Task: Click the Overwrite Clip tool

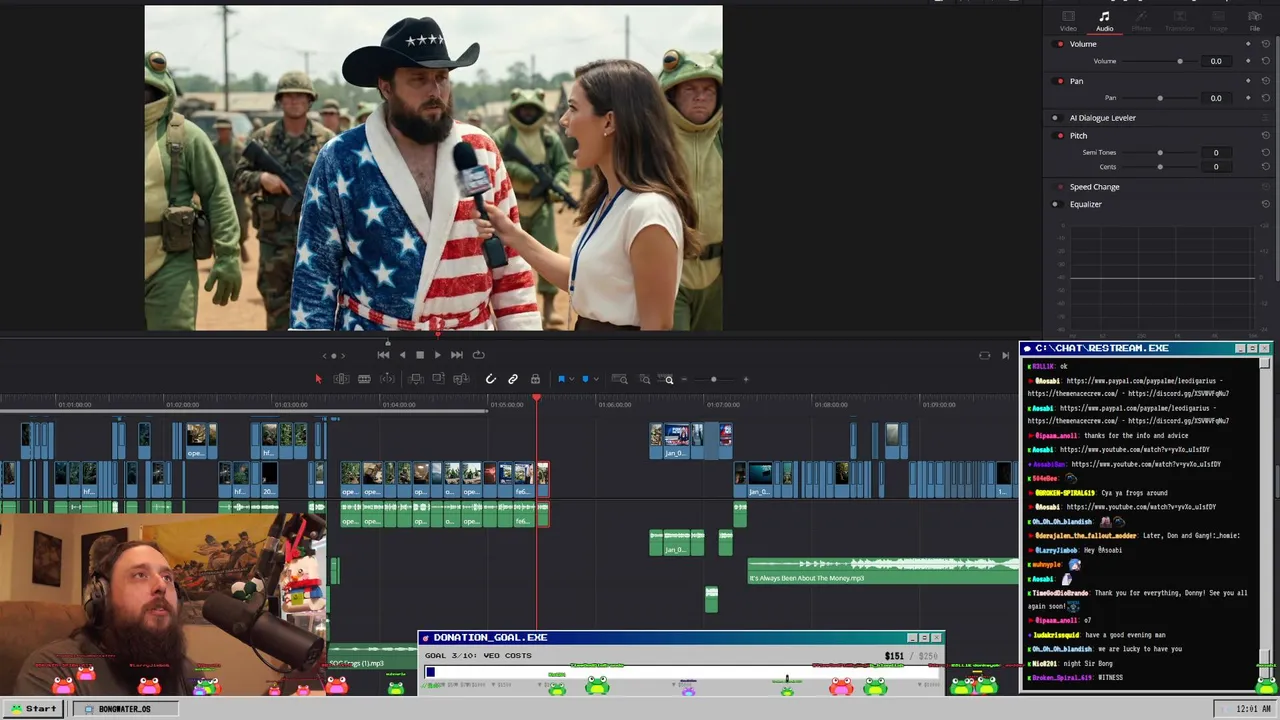Action: (438, 379)
